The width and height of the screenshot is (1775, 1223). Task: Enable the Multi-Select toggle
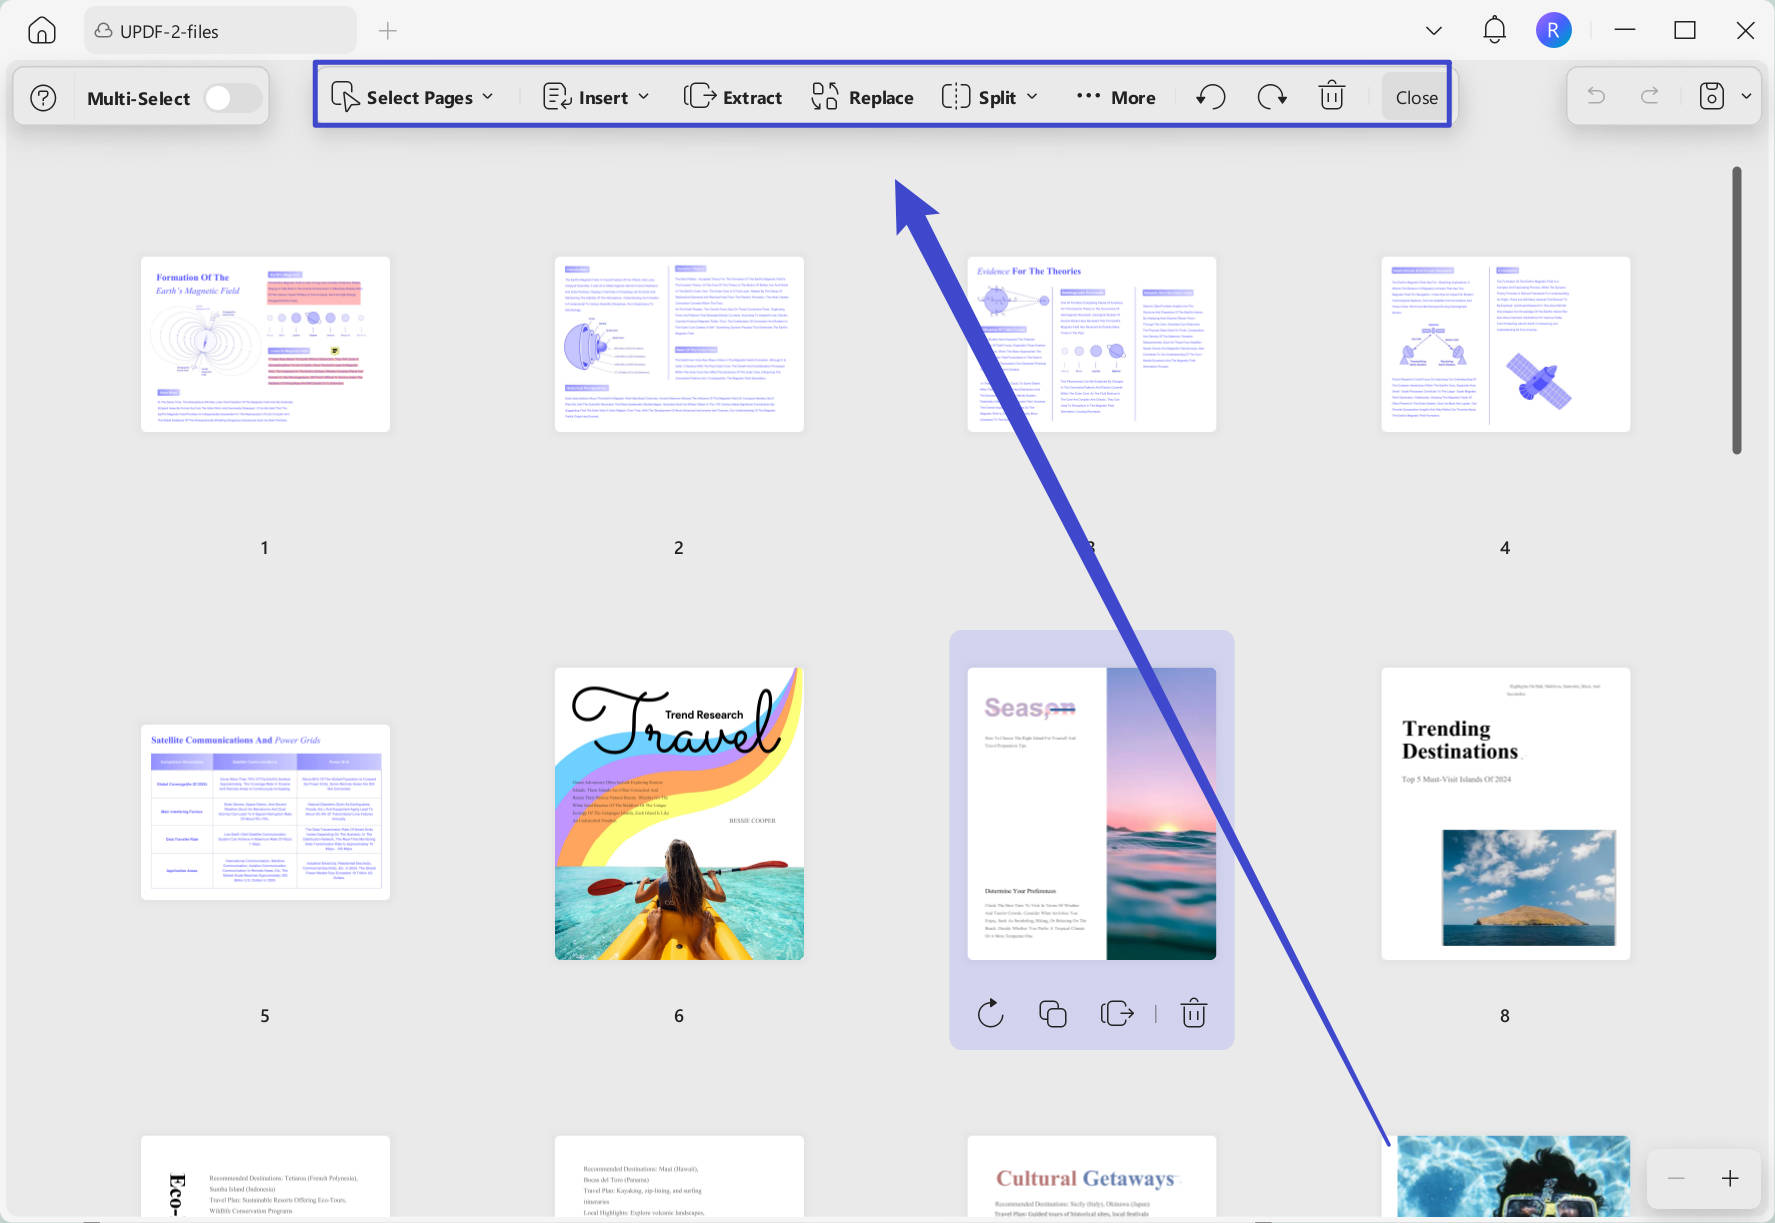pyautogui.click(x=233, y=98)
